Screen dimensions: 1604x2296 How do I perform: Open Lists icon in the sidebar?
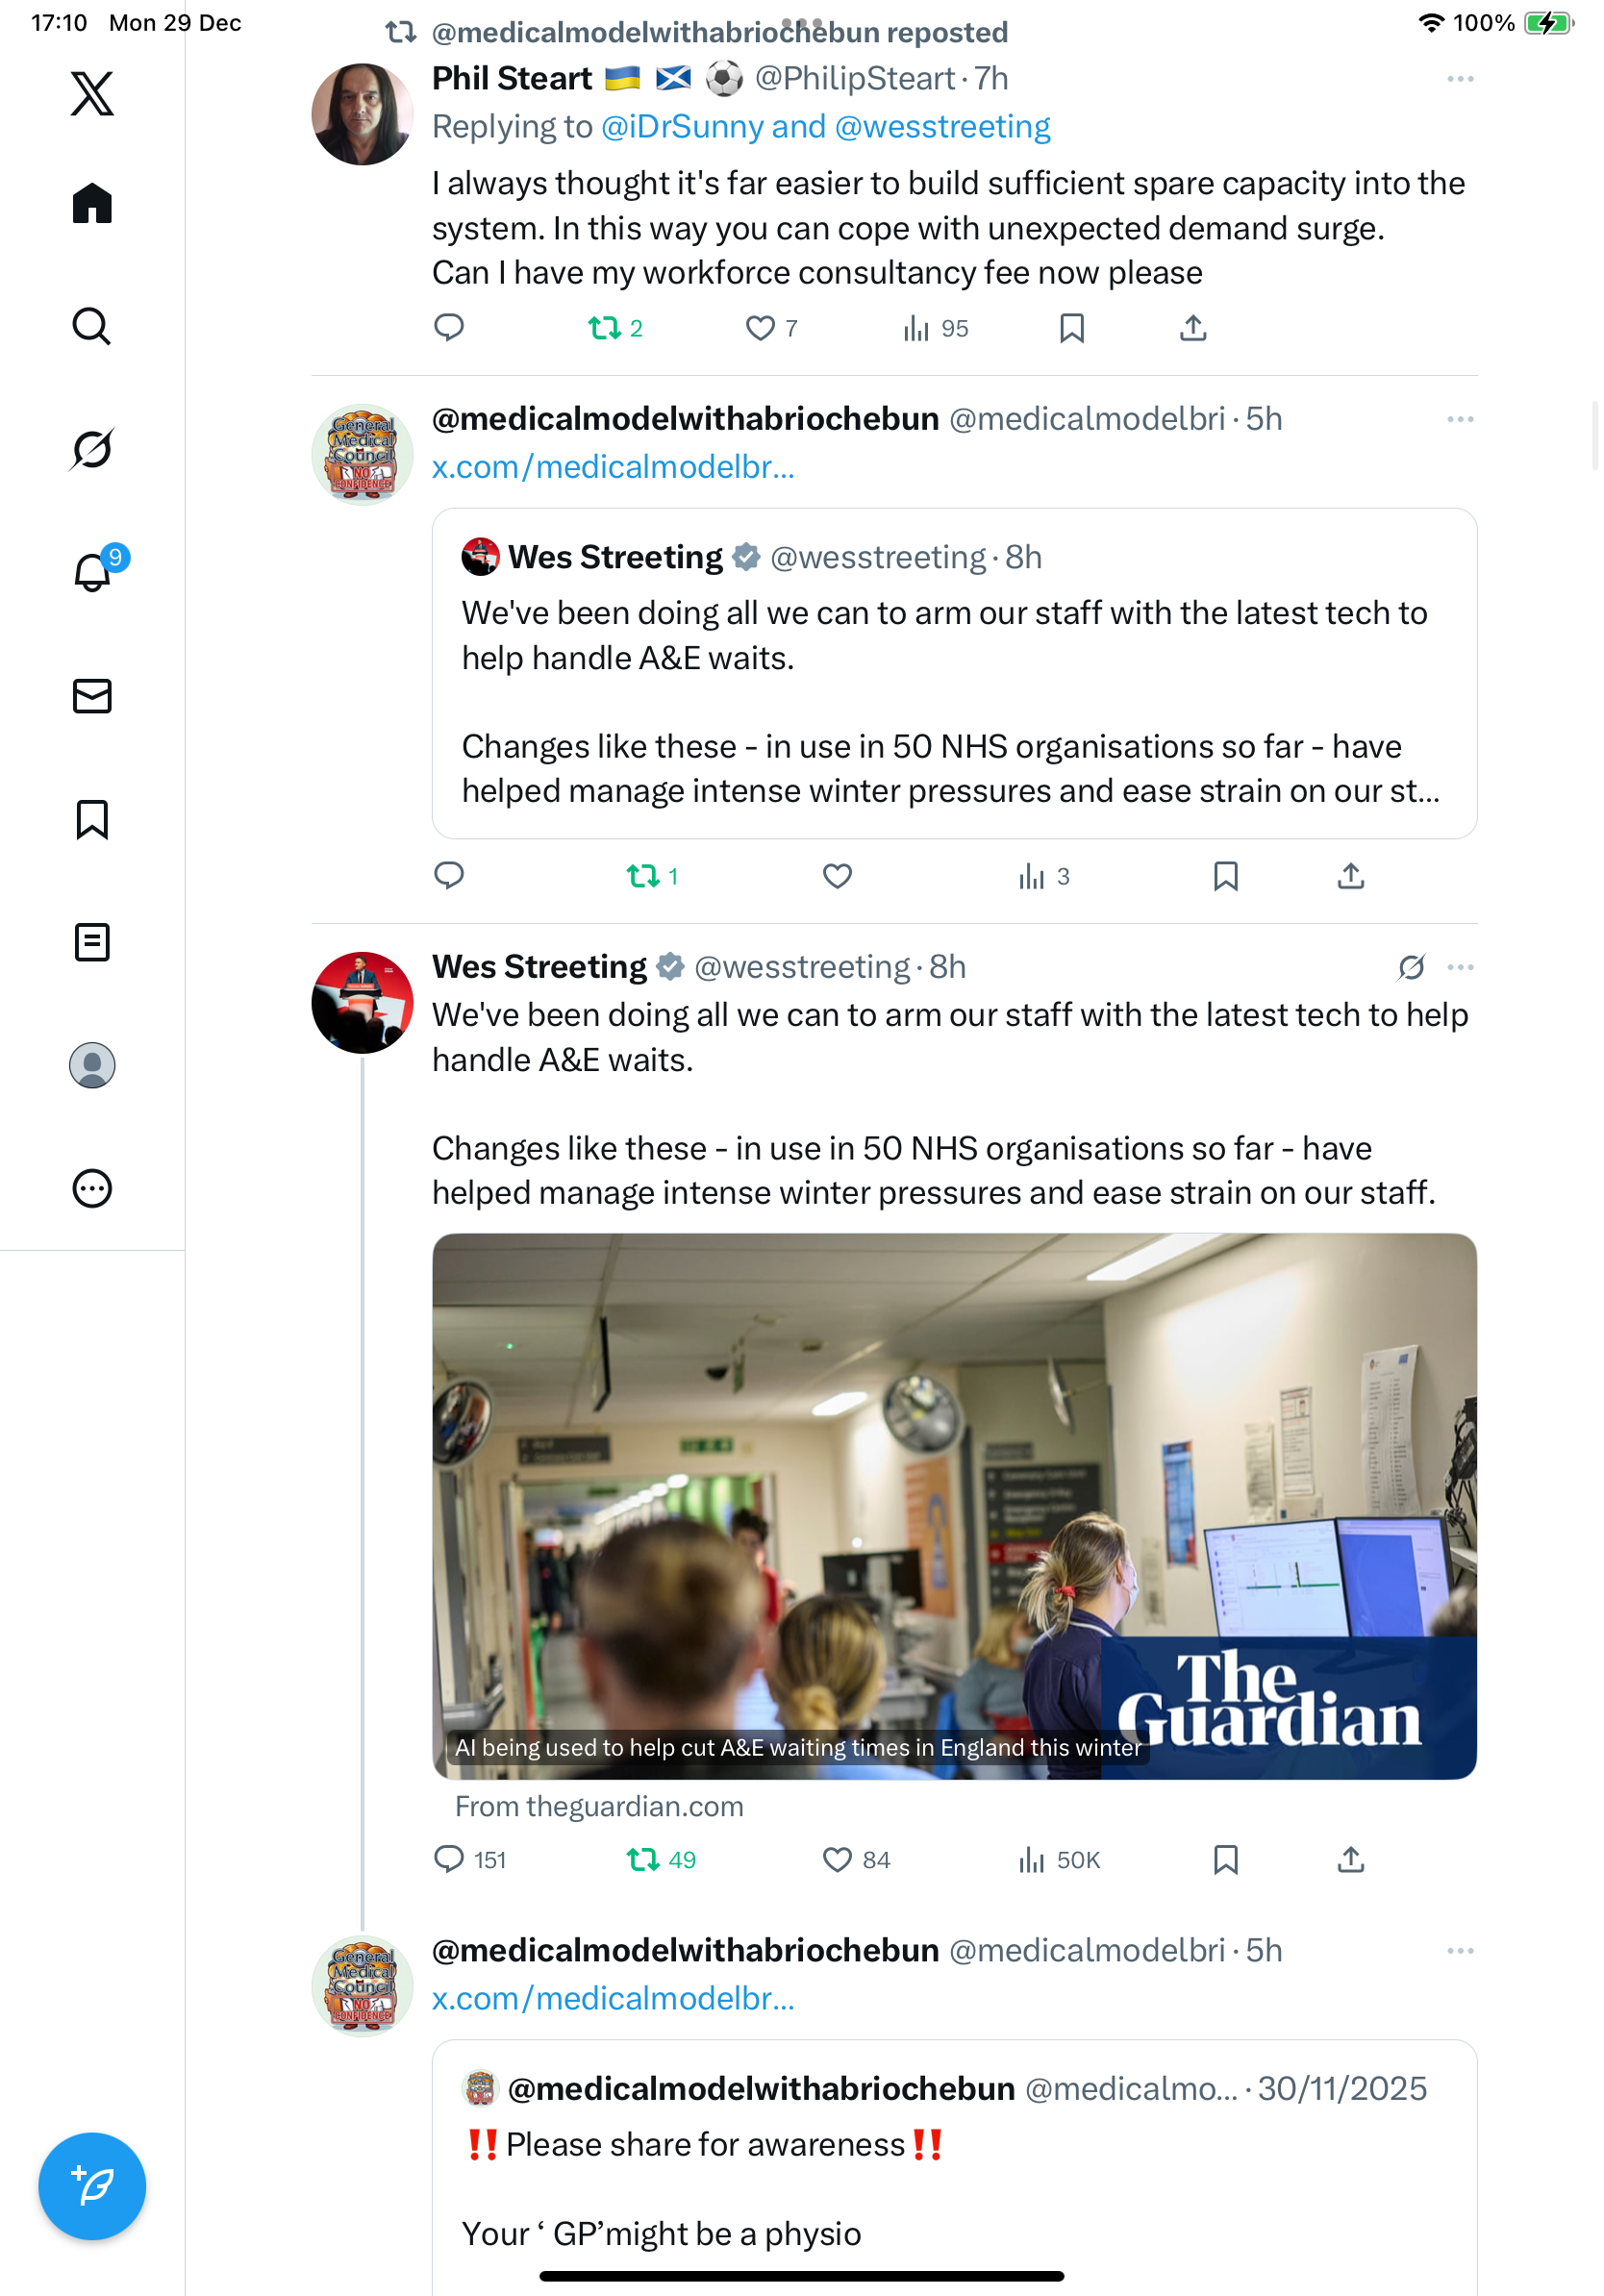[x=92, y=942]
